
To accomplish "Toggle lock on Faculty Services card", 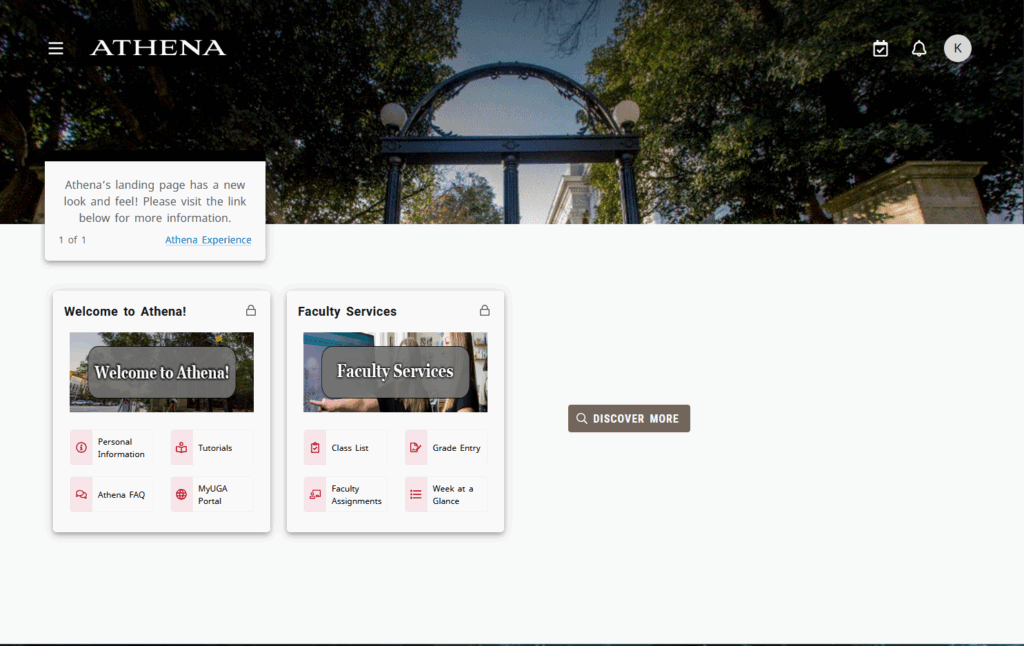I will pos(485,311).
